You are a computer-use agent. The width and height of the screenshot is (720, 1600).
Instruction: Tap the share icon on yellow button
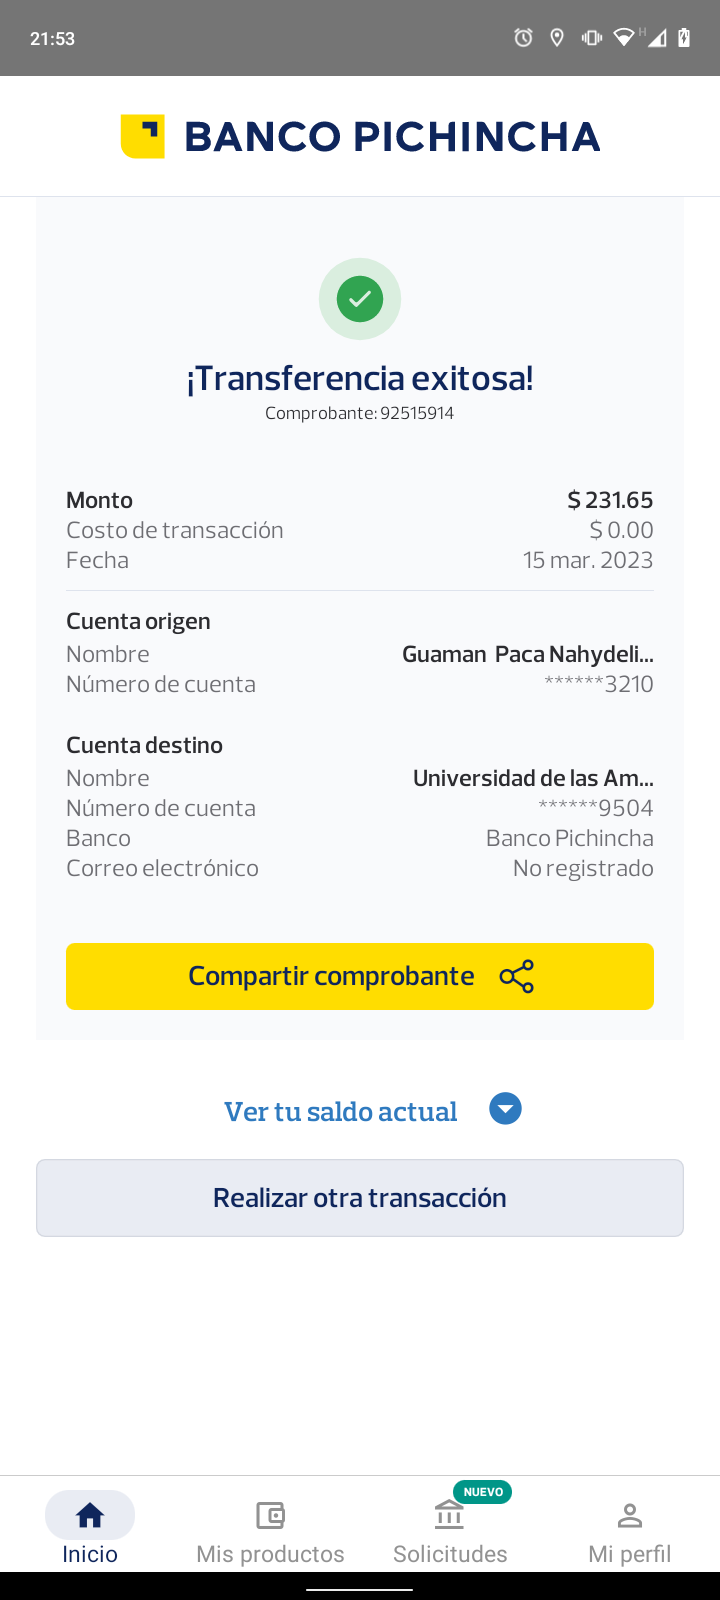click(x=517, y=976)
